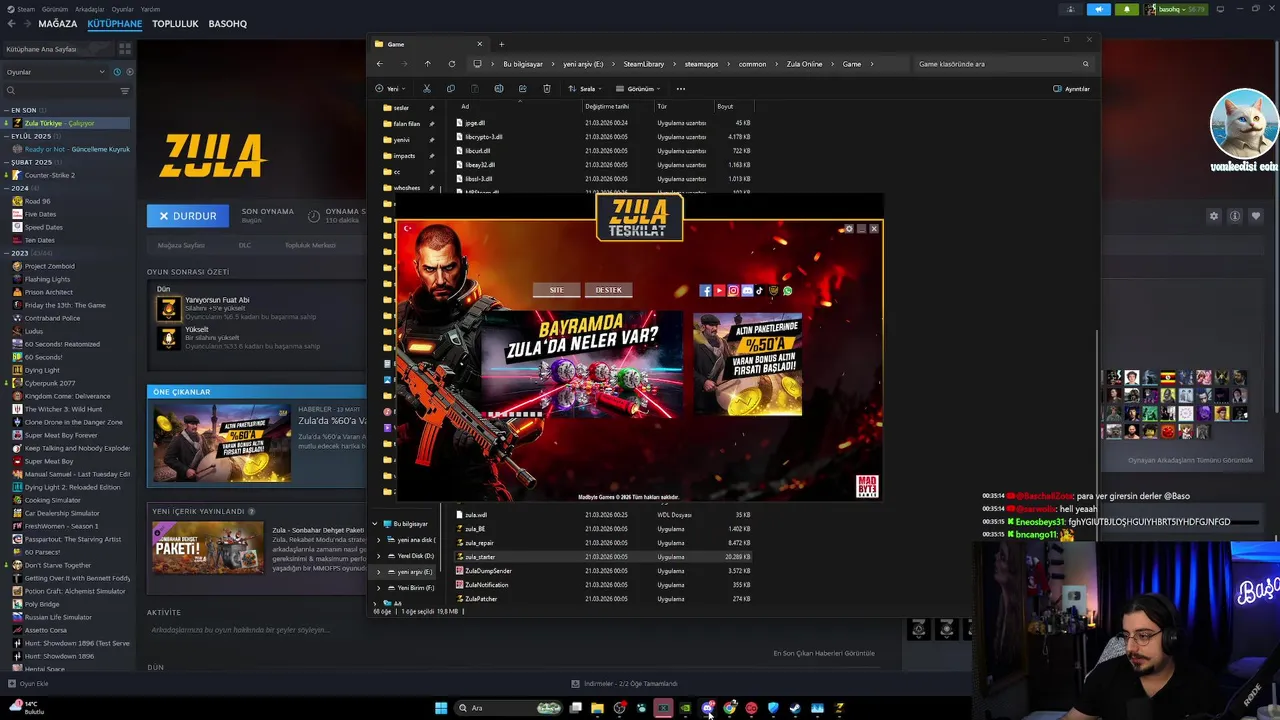The image size is (1280, 720).
Task: Click Delete trash icon in Explorer toolbar
Action: tap(546, 89)
